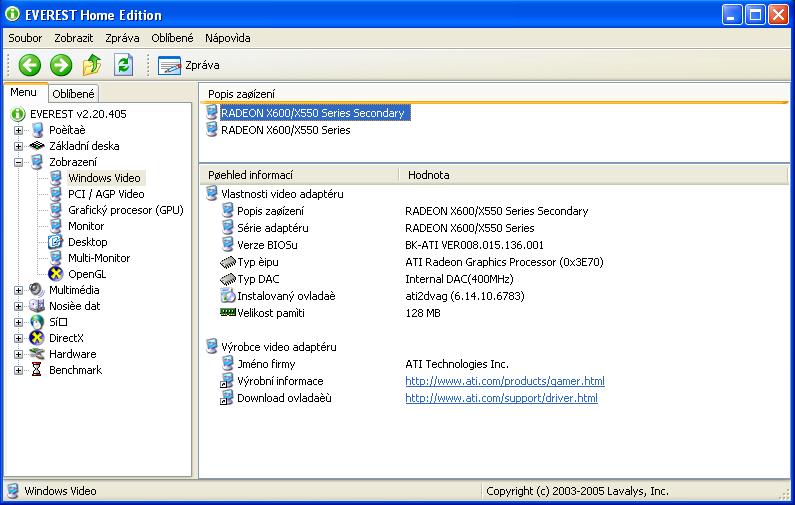795x505 pixels.
Task: Maximize the EVEREST window
Action: [x=754, y=15]
